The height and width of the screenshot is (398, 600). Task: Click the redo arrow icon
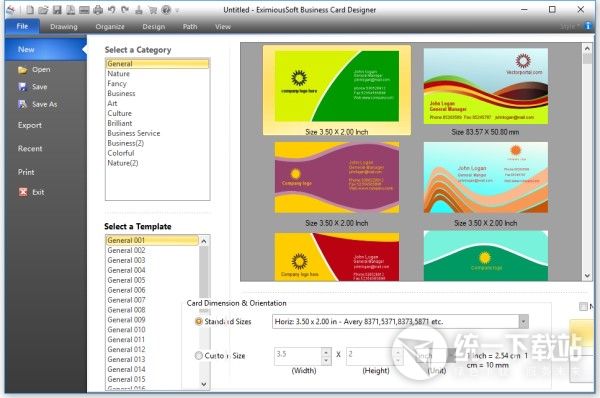pos(125,10)
